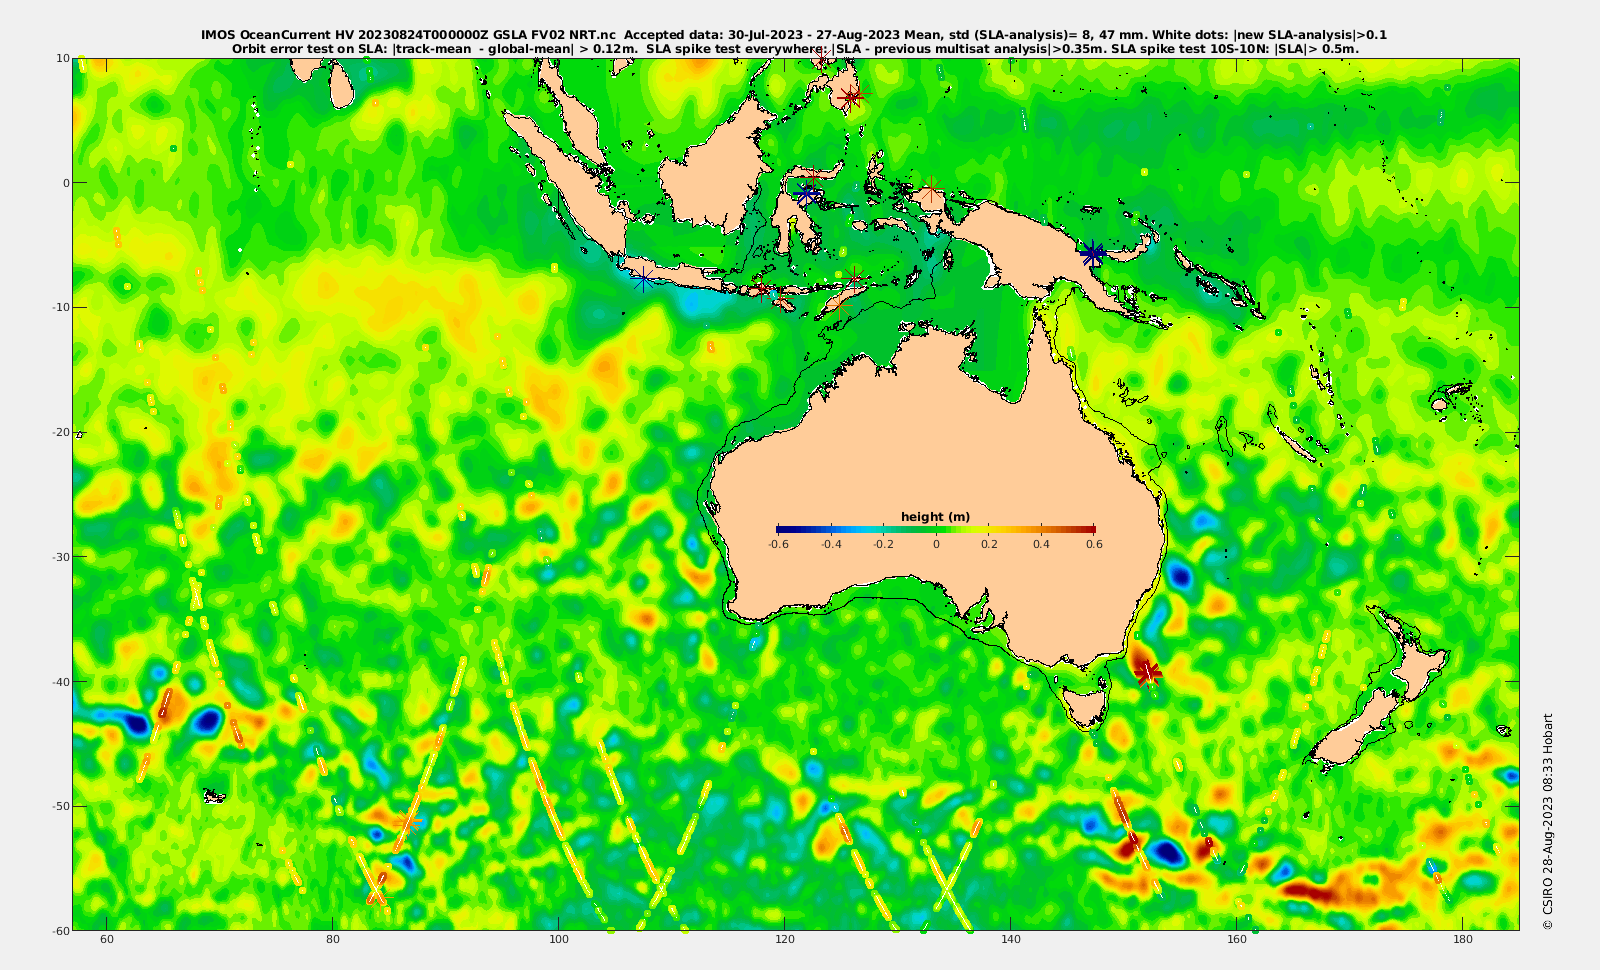
Task: Click the dark red star marker east of Tasmania
Action: (1148, 672)
